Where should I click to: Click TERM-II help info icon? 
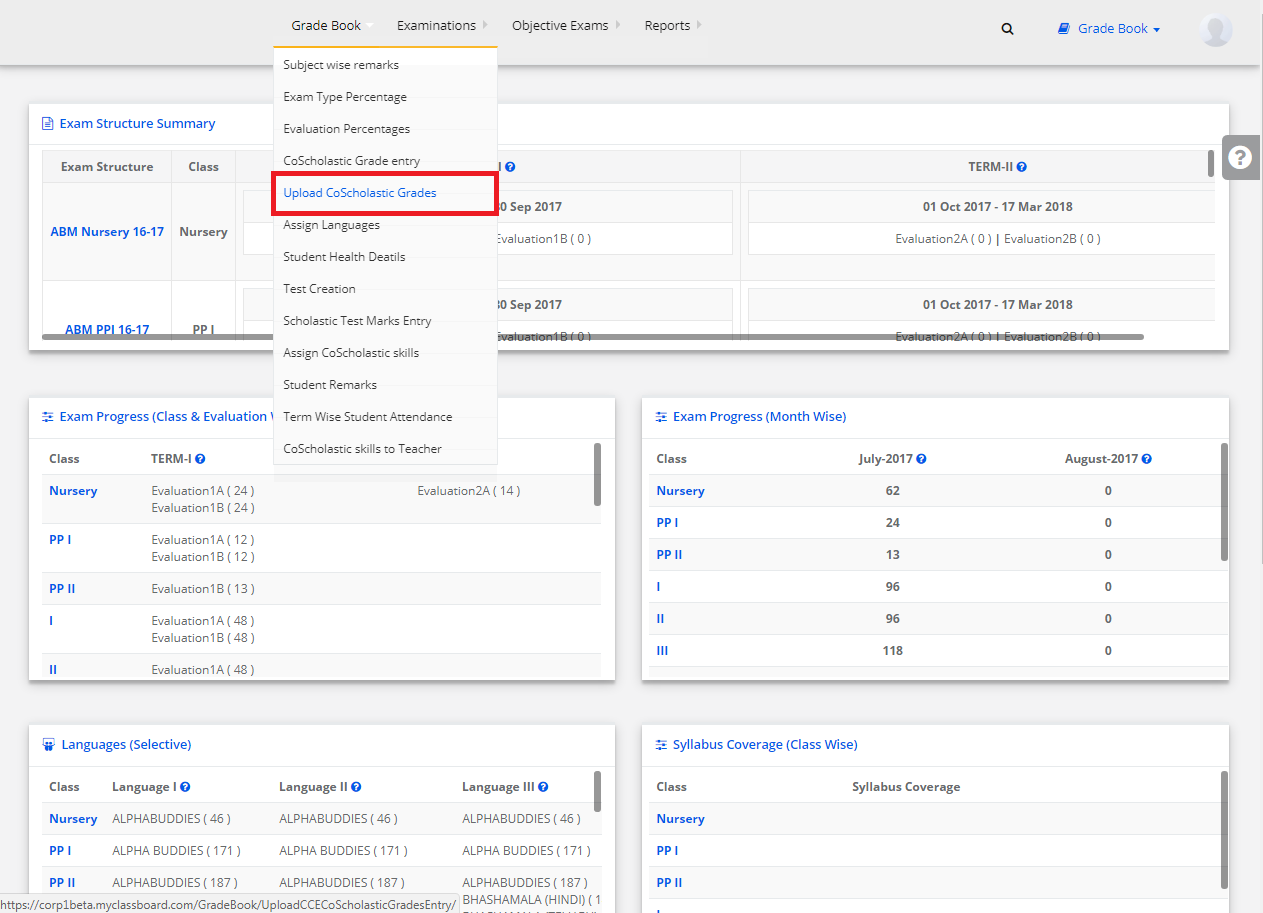(1021, 168)
